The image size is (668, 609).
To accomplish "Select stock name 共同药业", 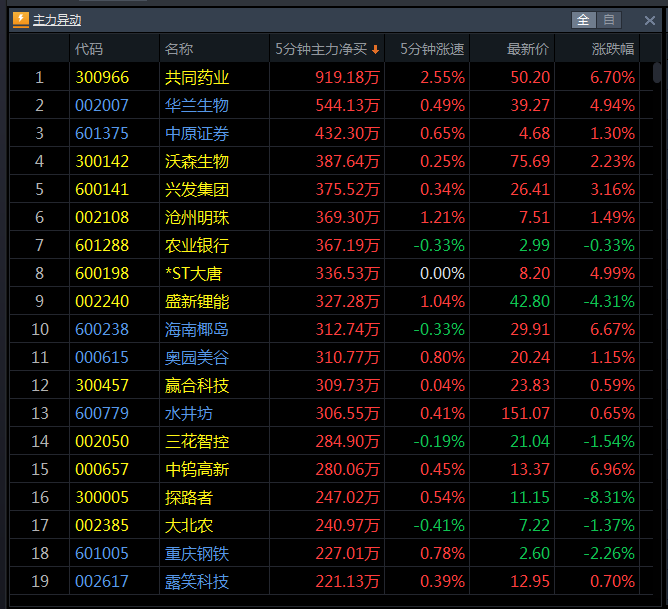I will tap(197, 78).
